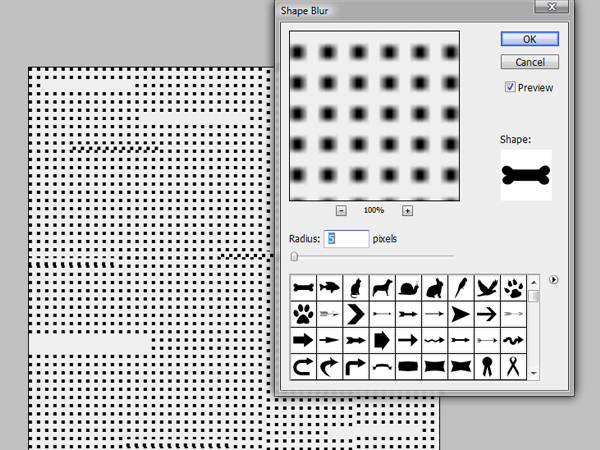Choose the curved swoosh arrow shape
The height and width of the screenshot is (450, 600).
[x=329, y=367]
